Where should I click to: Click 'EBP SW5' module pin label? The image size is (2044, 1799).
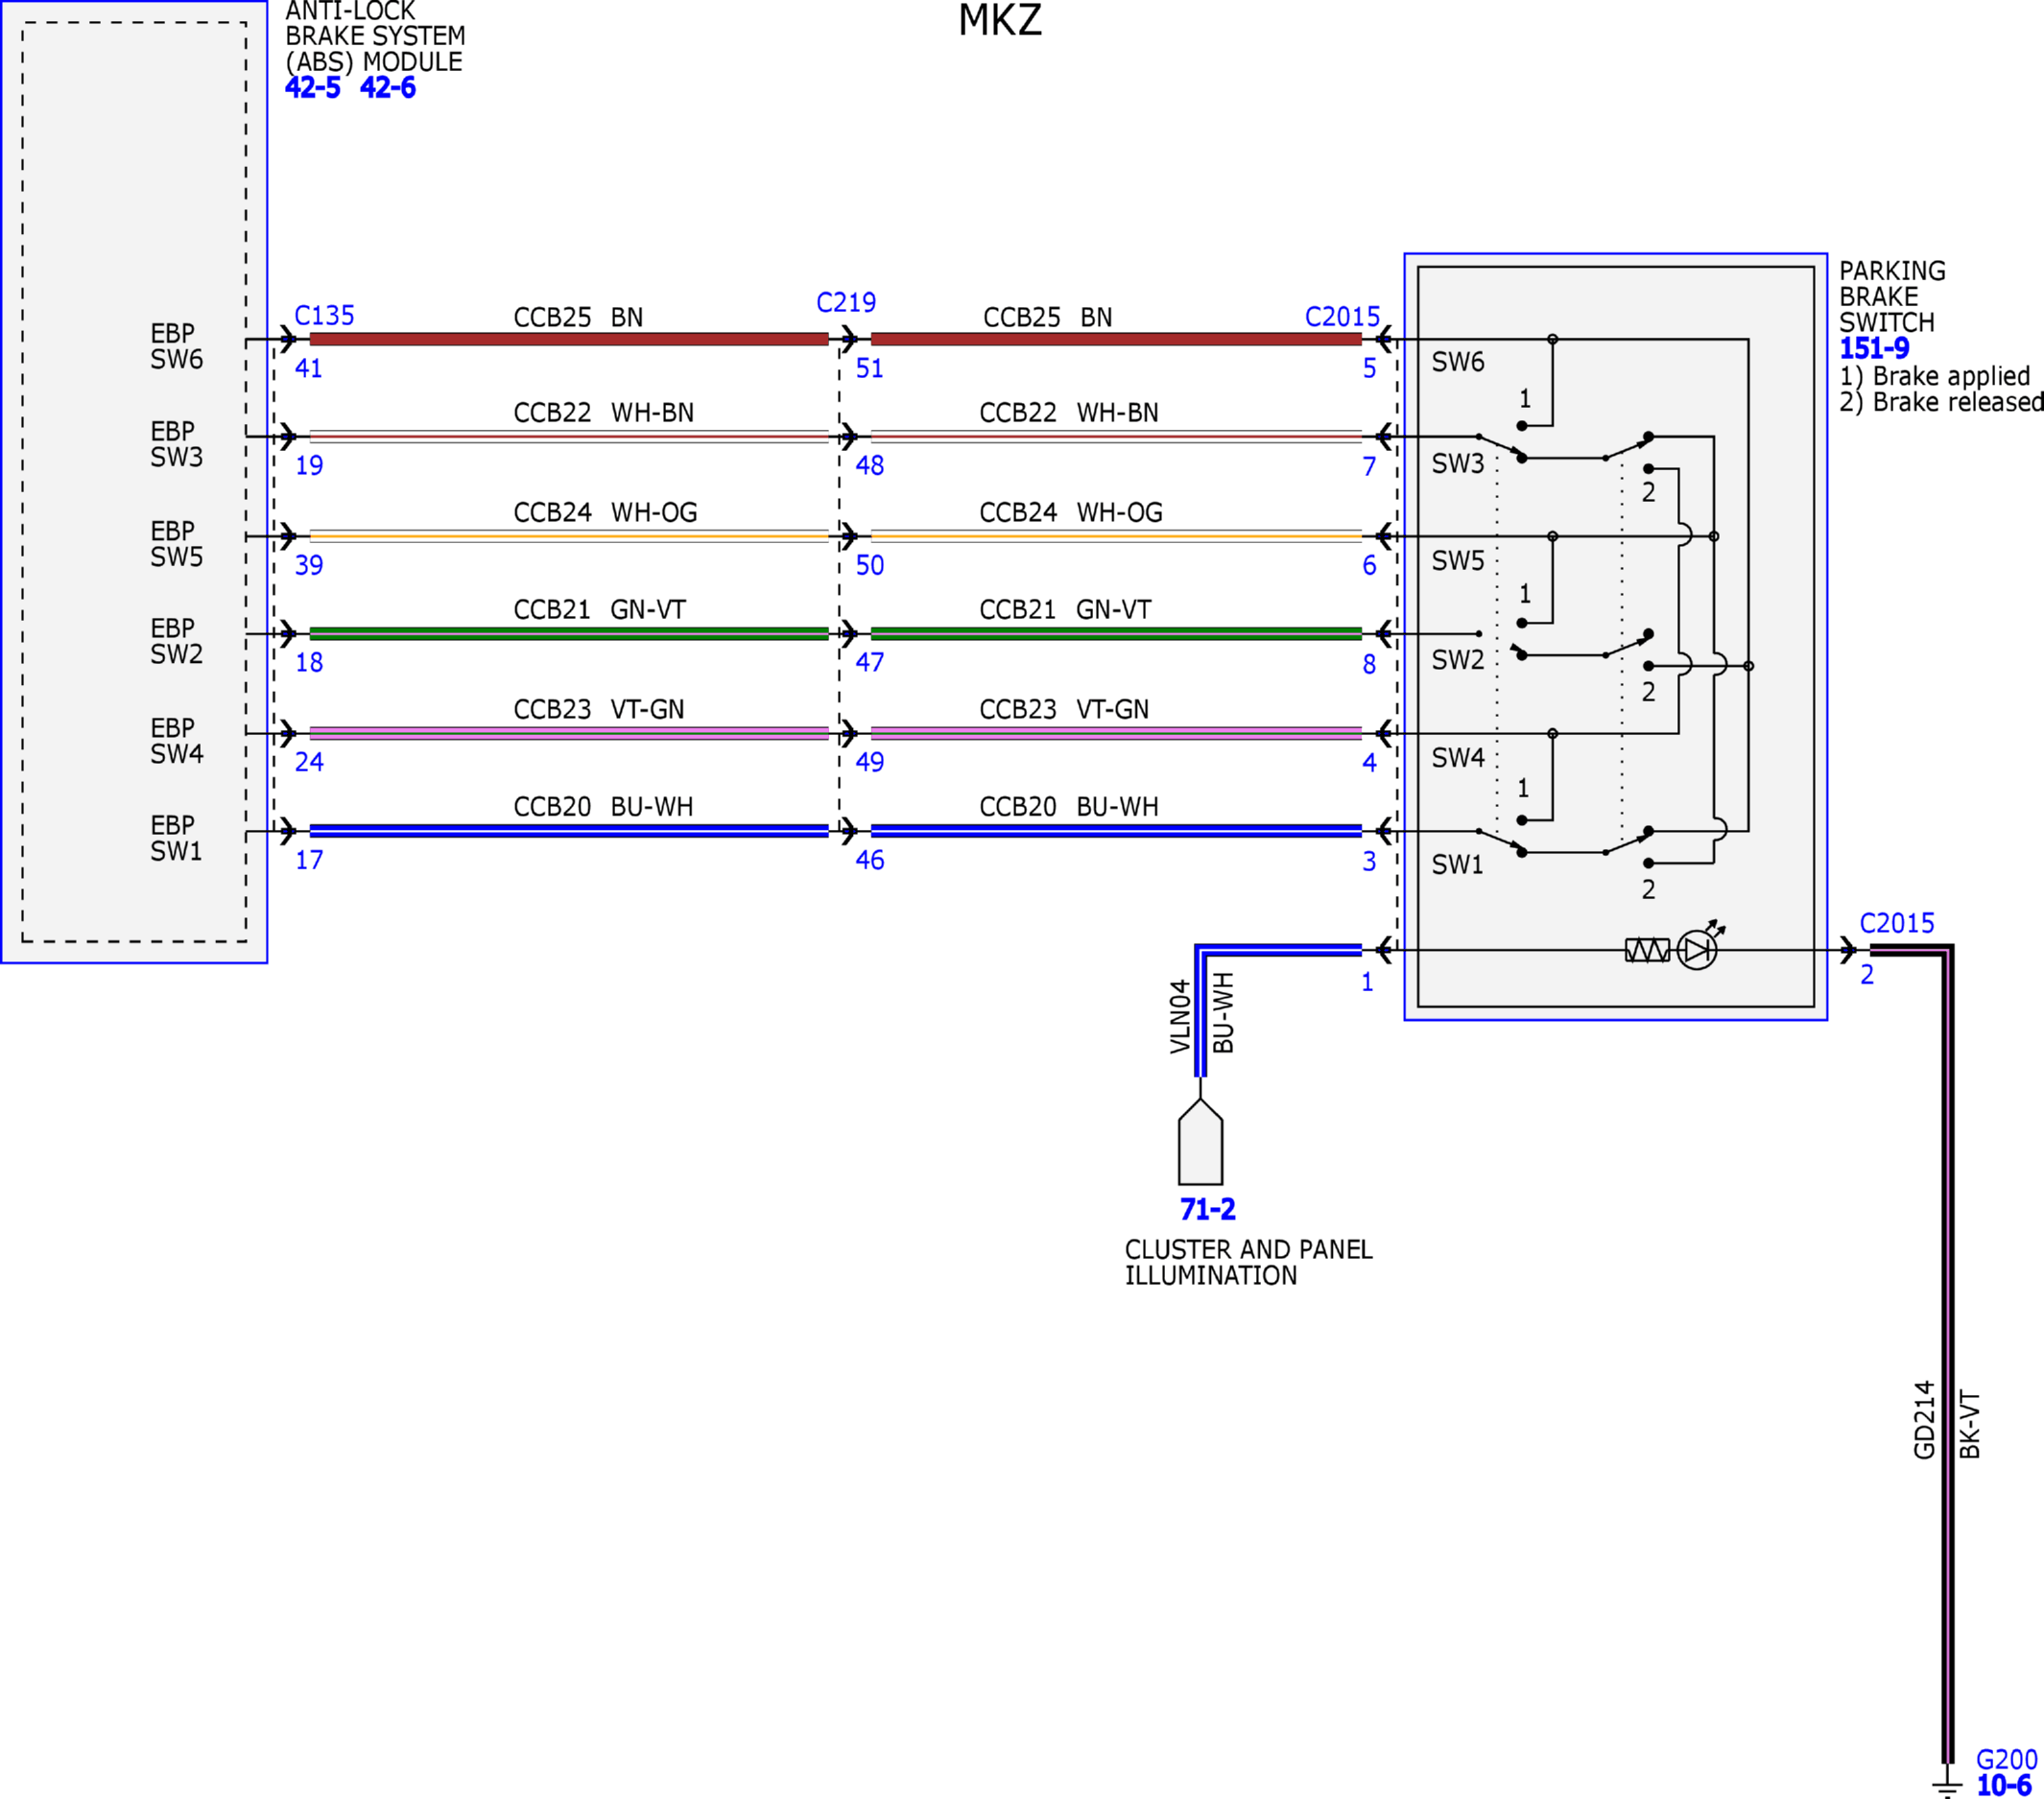pyautogui.click(x=177, y=545)
